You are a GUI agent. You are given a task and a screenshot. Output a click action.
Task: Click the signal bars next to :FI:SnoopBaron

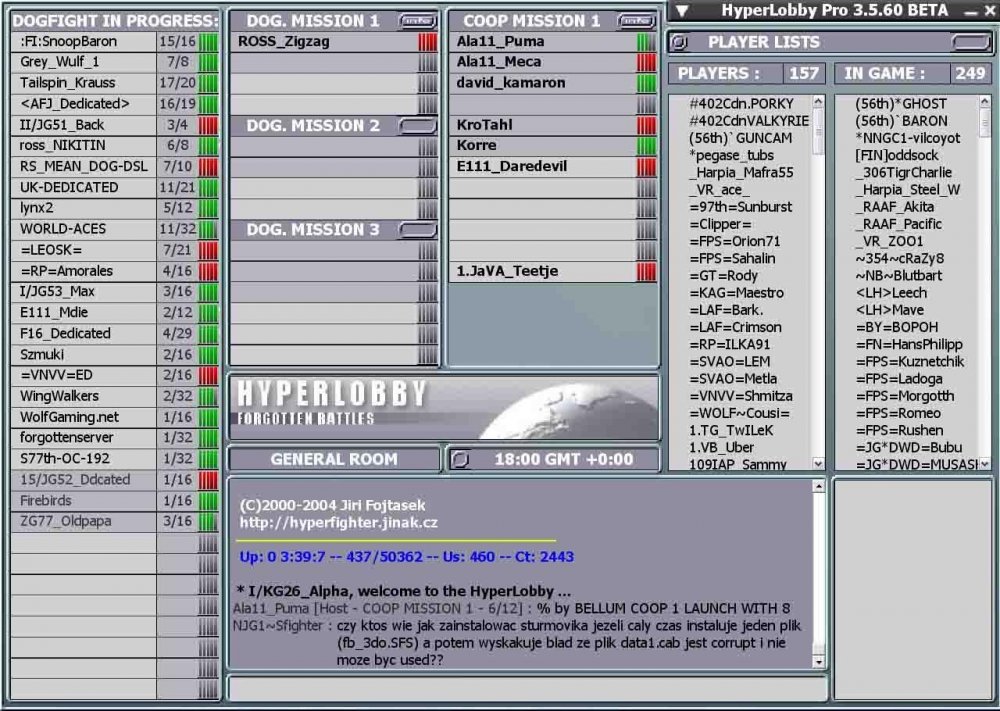[208, 42]
